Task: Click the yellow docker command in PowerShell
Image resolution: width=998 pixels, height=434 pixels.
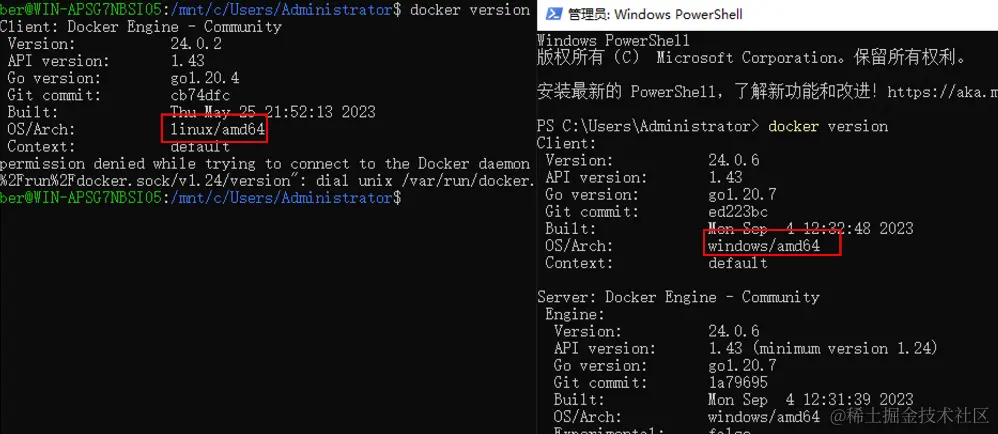Action: [x=794, y=126]
